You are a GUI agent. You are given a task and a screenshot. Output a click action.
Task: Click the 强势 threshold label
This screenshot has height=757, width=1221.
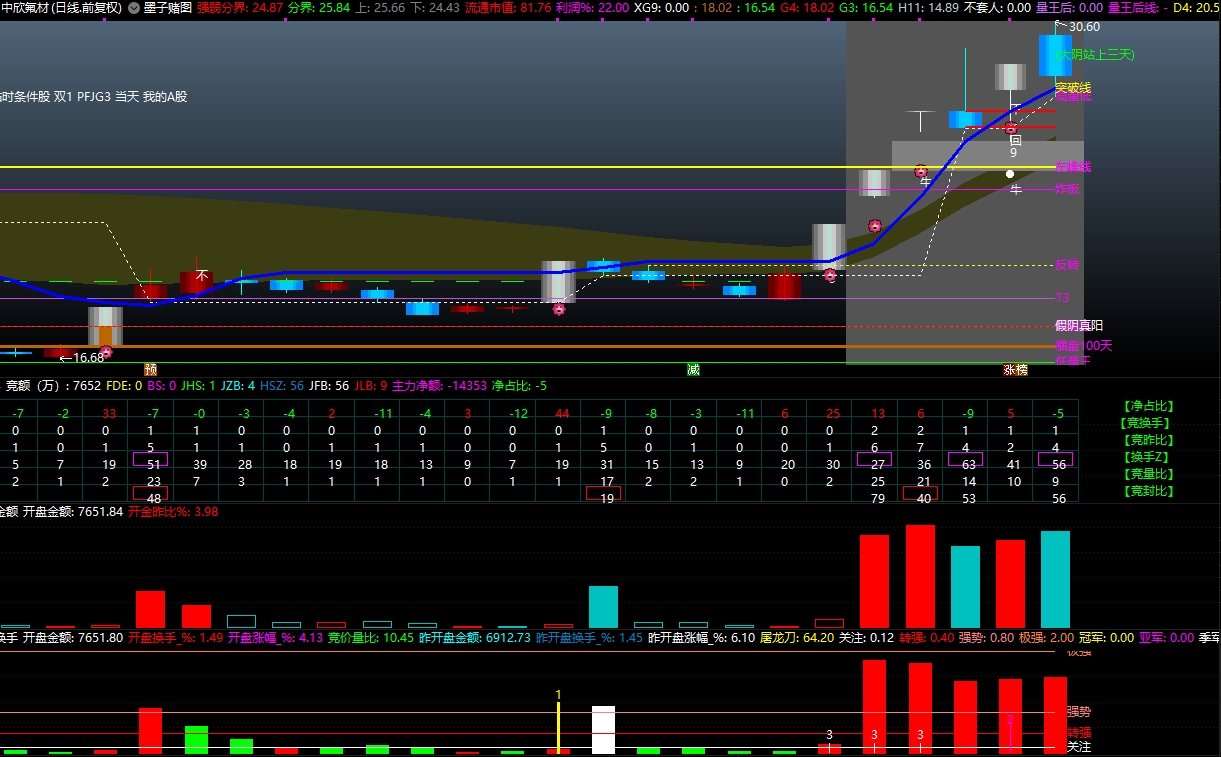click(x=1078, y=712)
